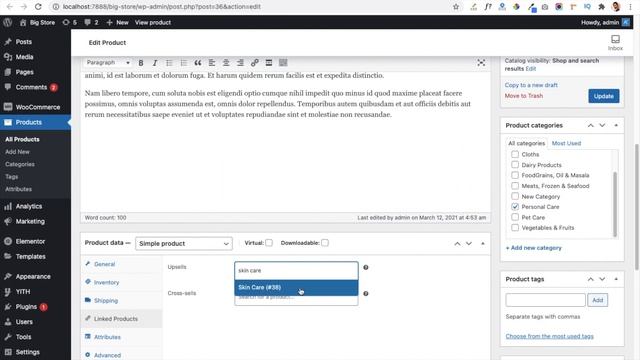Move Product tags panel up
Screen dimensions: 640x360
pos(591,279)
